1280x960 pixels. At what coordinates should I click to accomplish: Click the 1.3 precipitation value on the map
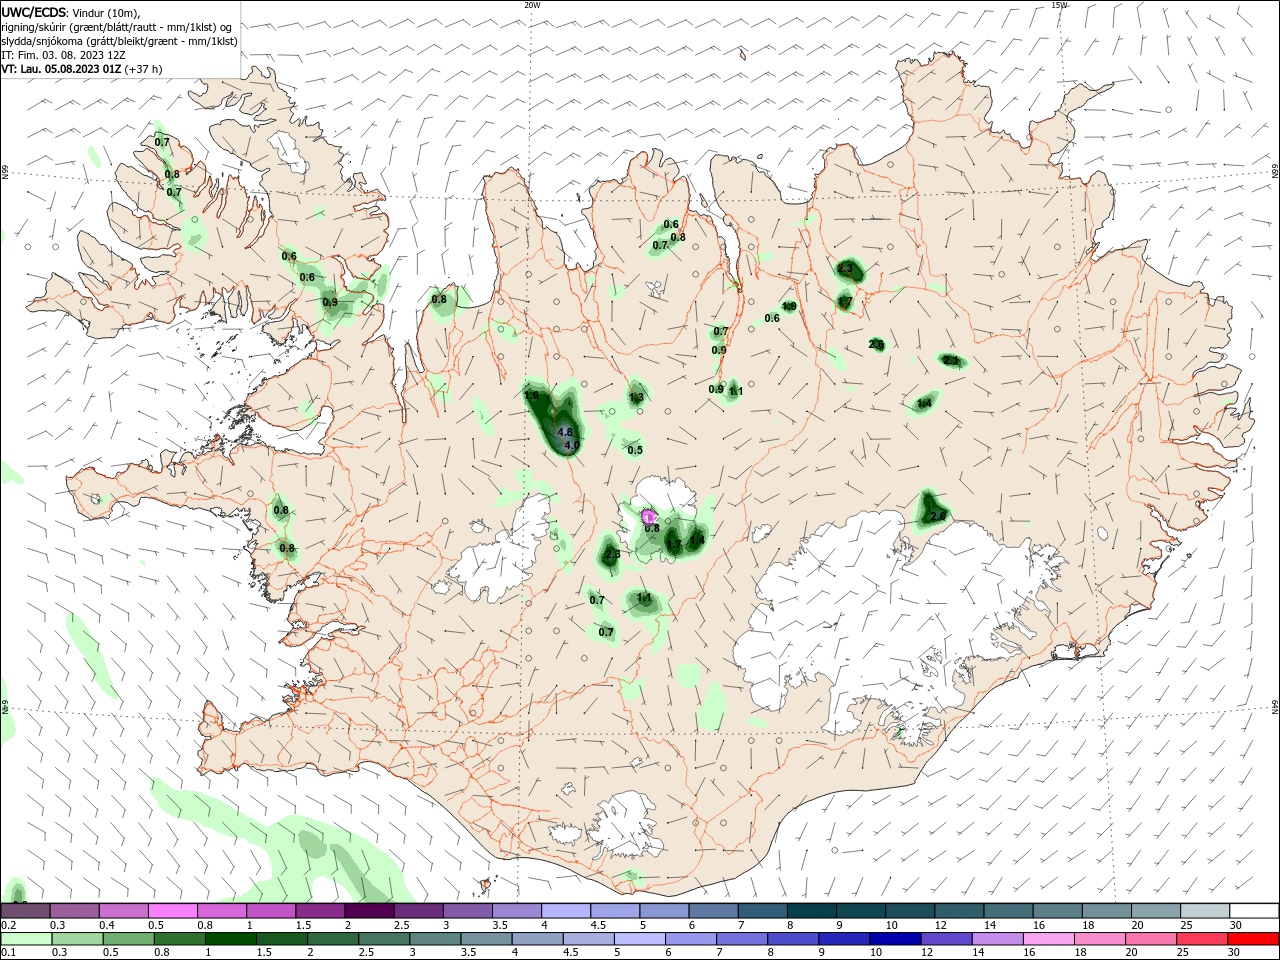[x=636, y=398]
